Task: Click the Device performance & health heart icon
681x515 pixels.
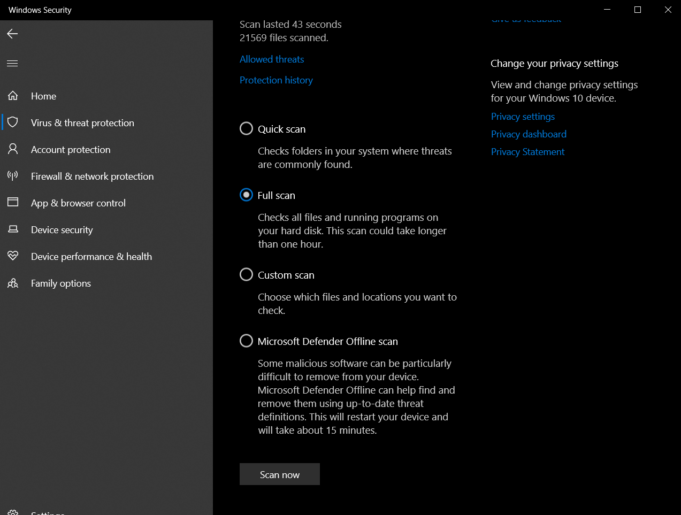Action: click(13, 257)
